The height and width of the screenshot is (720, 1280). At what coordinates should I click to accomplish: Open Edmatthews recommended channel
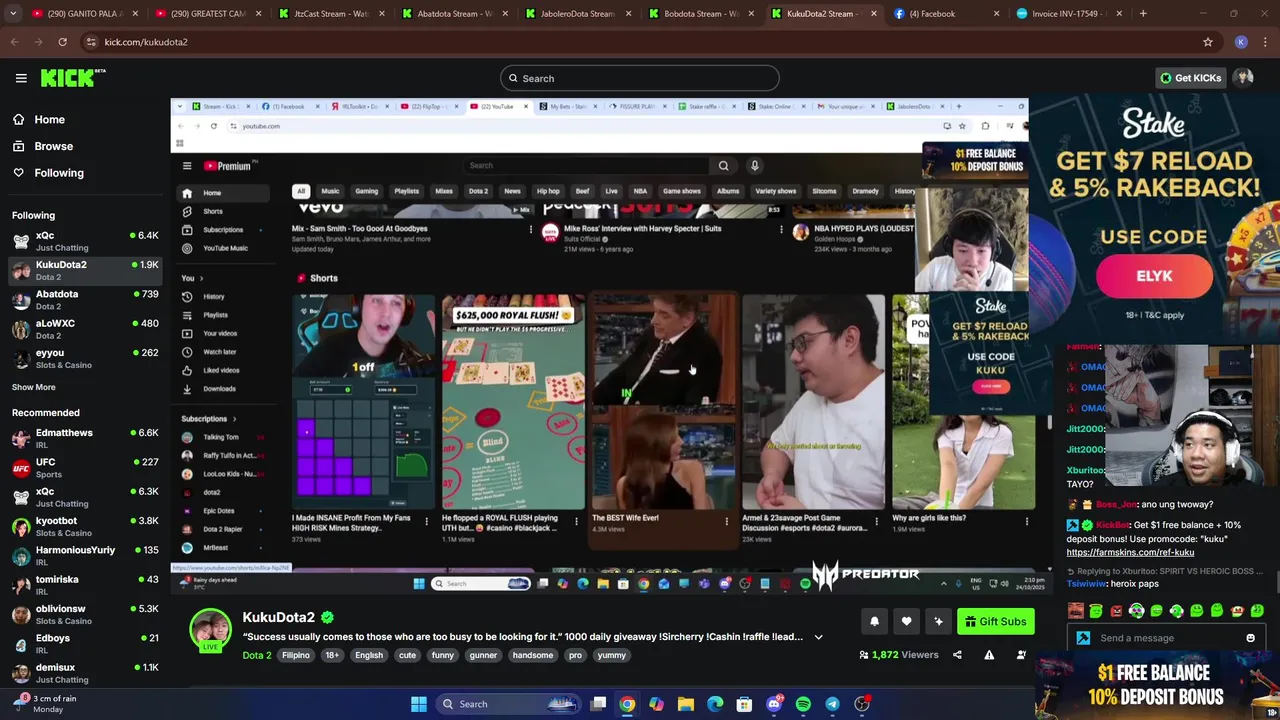84,438
